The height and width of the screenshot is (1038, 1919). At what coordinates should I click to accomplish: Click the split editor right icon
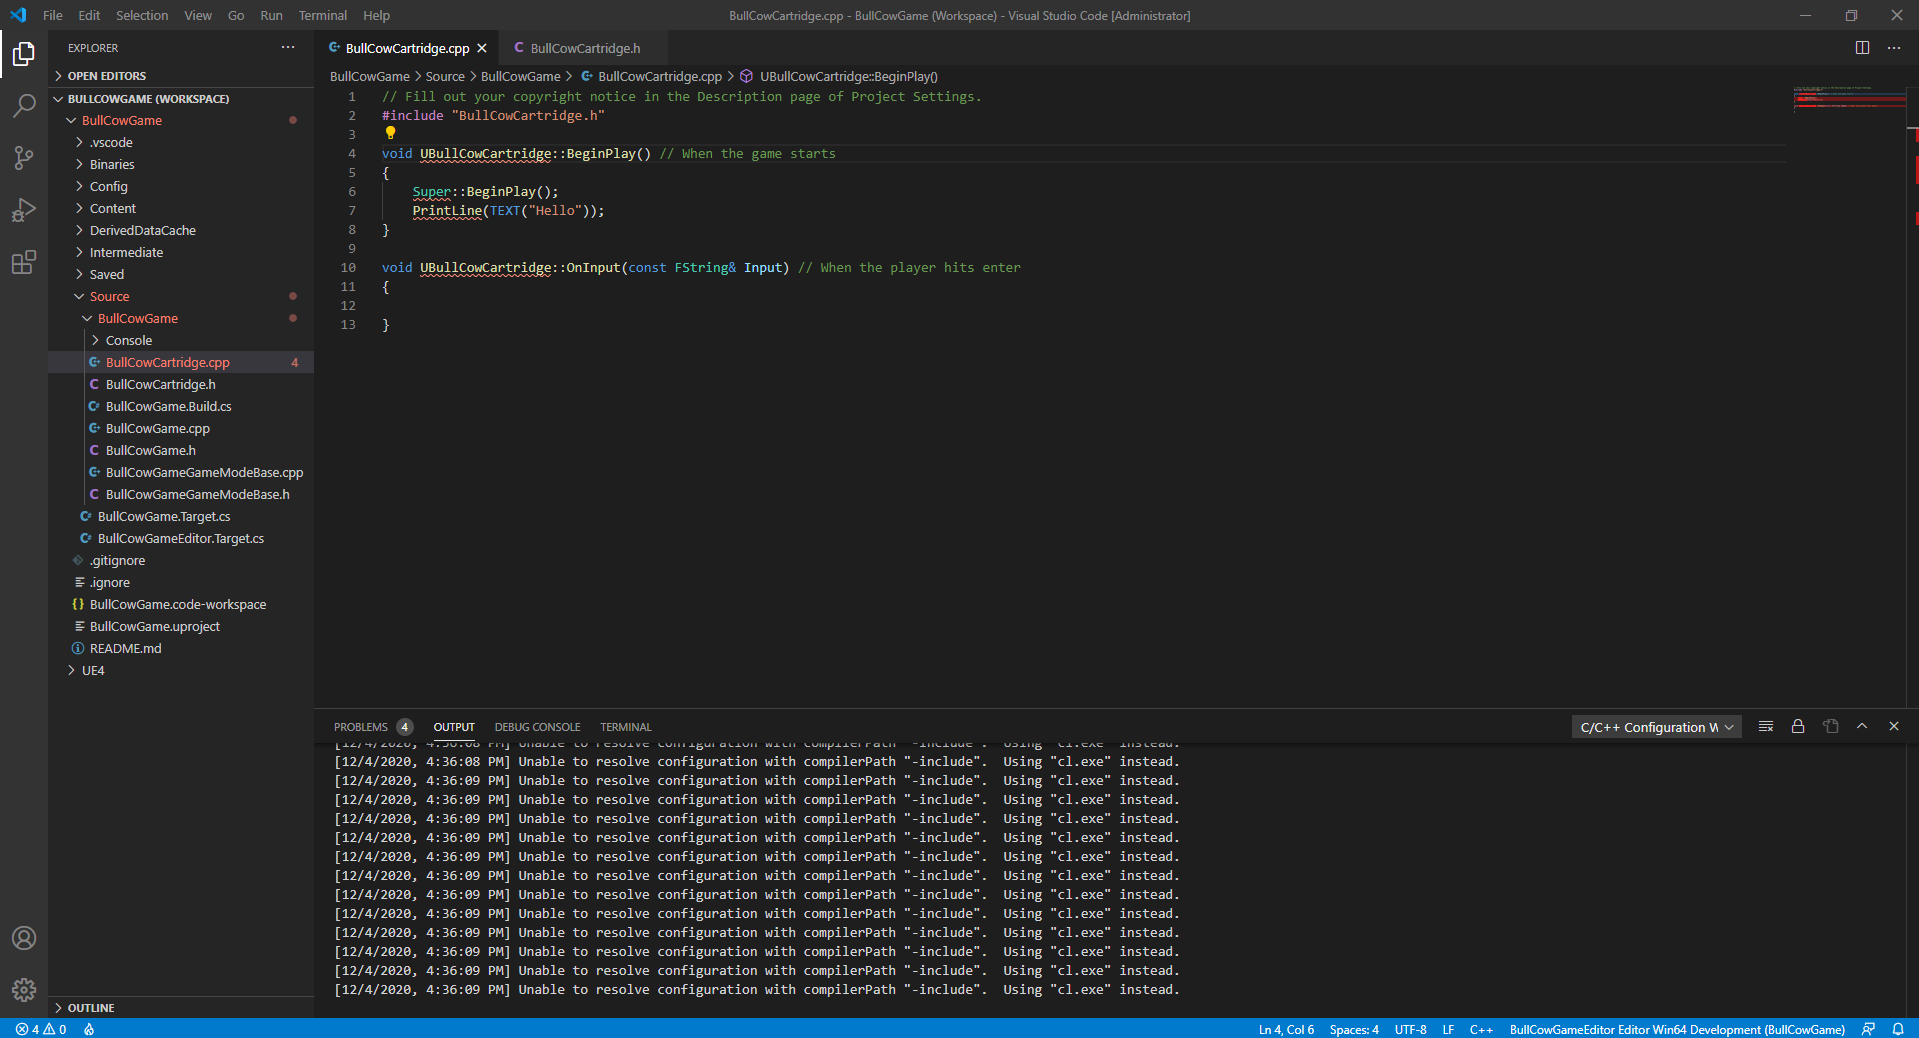[1862, 48]
